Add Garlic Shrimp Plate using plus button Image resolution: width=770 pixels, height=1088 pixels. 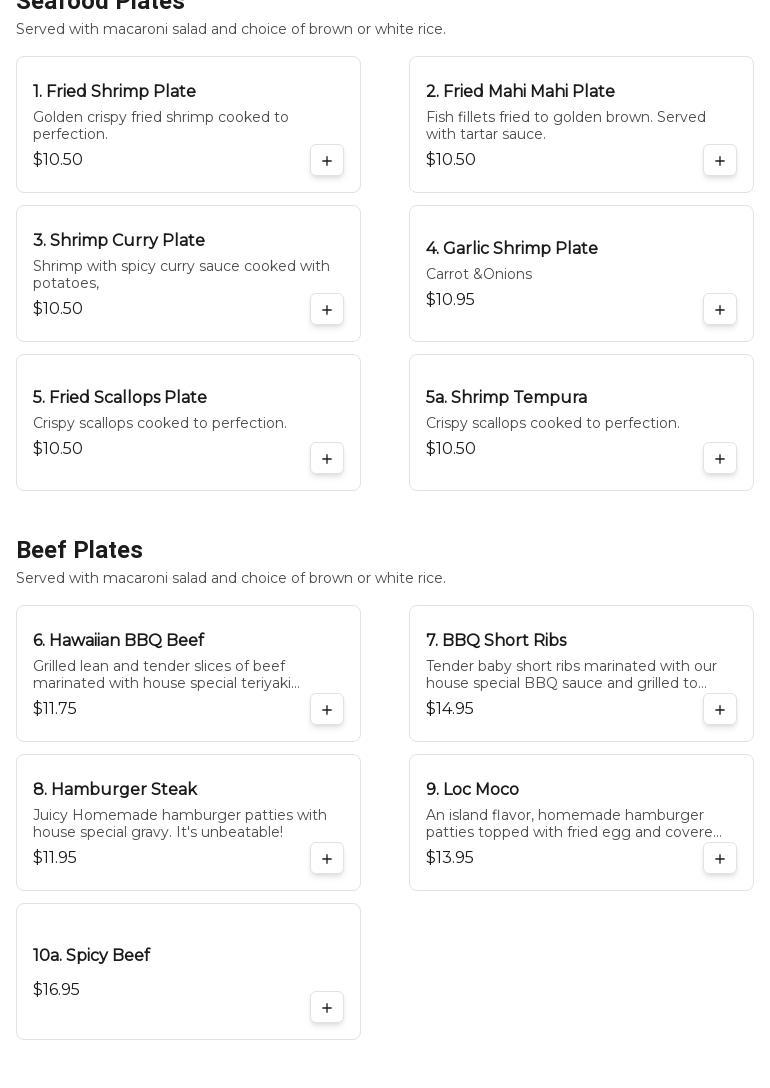click(x=720, y=310)
